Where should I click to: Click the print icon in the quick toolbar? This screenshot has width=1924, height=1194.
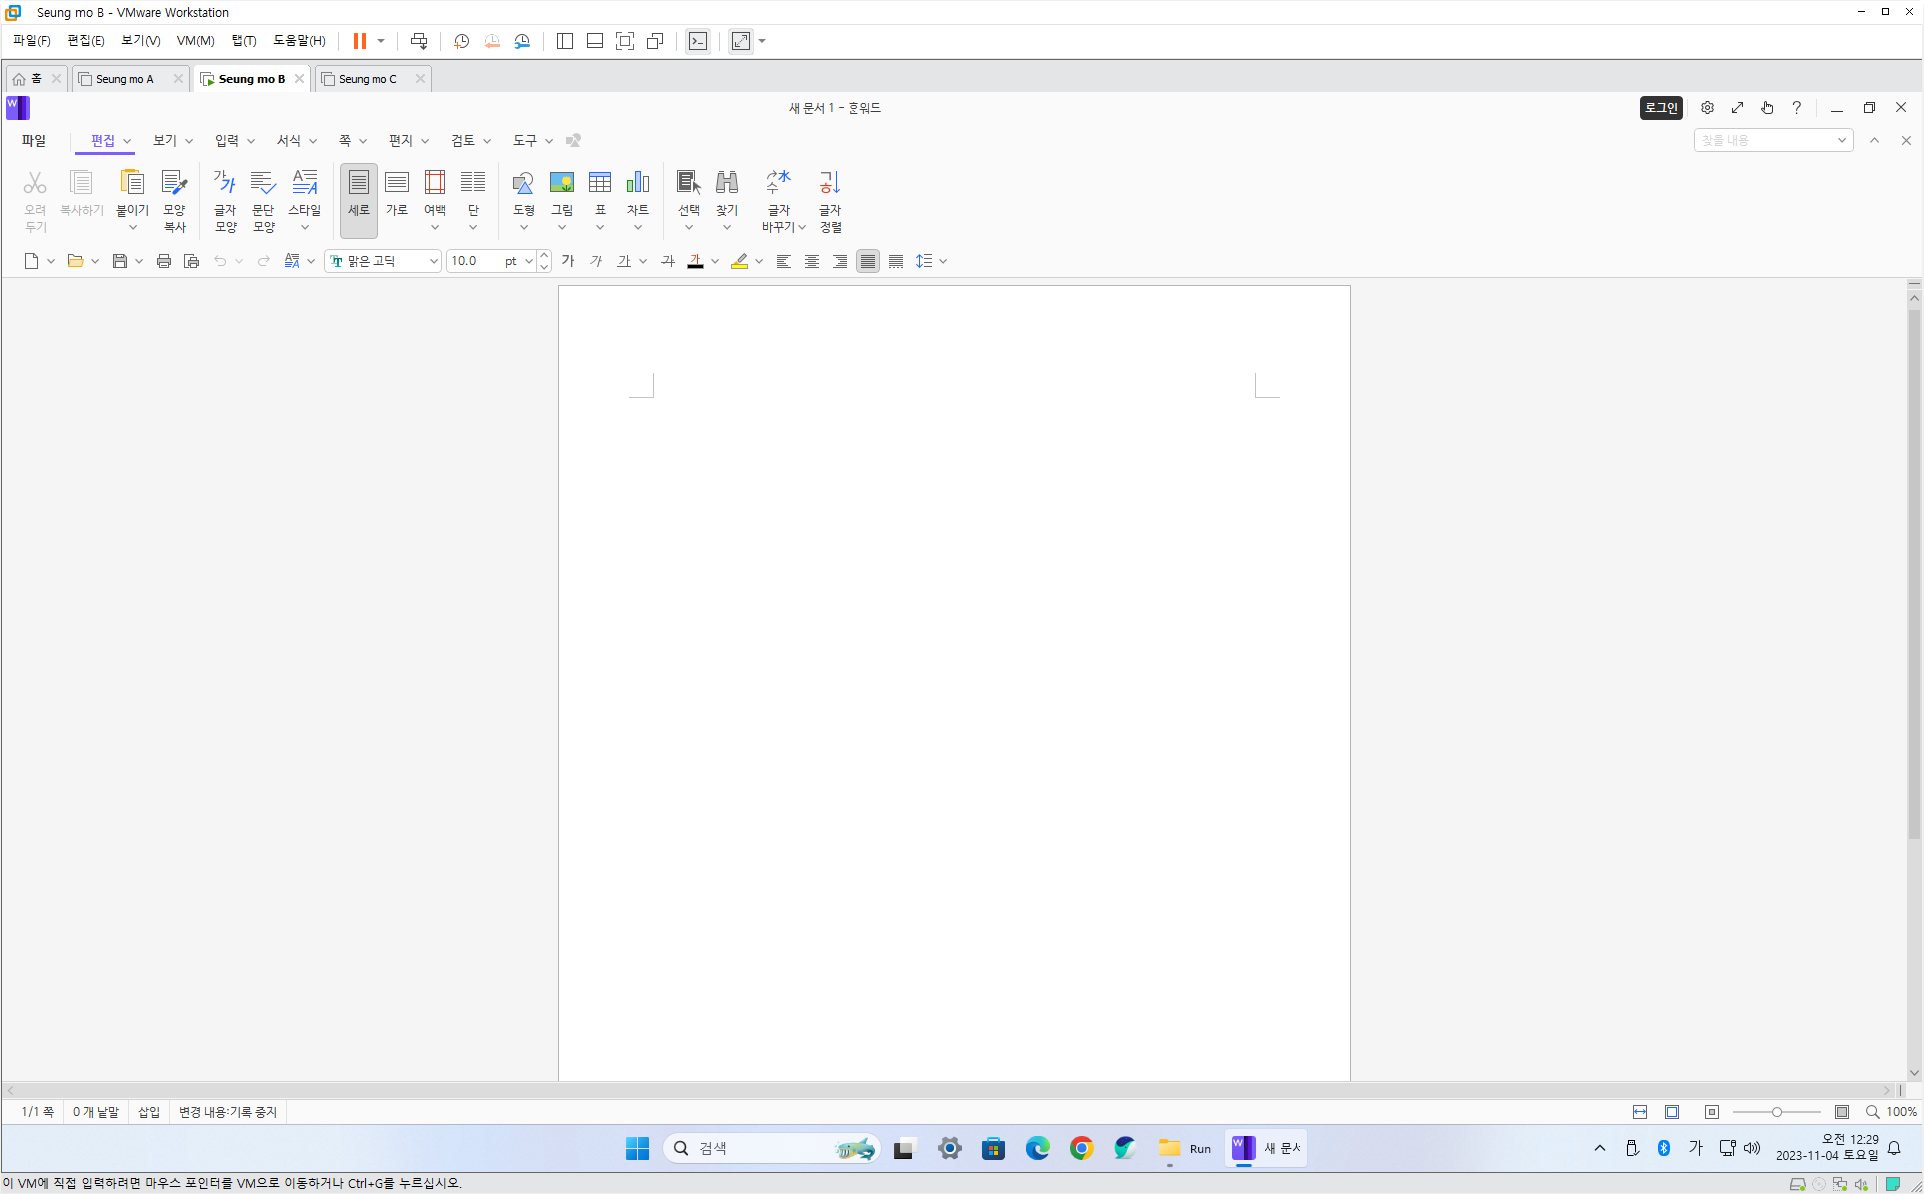click(164, 261)
